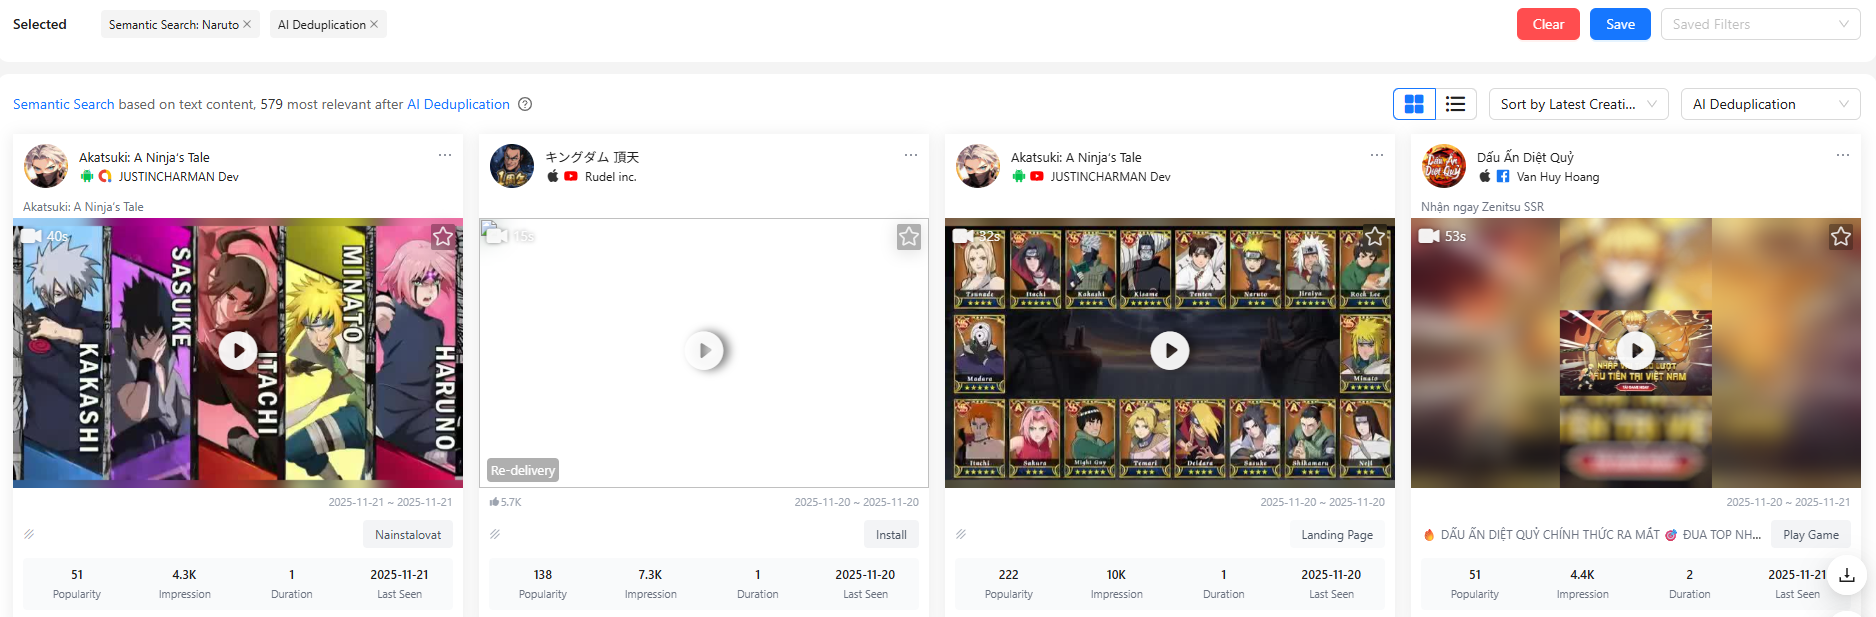
Task: Click the Dấu Ấn Diệt Quỷ title
Action: coord(1525,157)
